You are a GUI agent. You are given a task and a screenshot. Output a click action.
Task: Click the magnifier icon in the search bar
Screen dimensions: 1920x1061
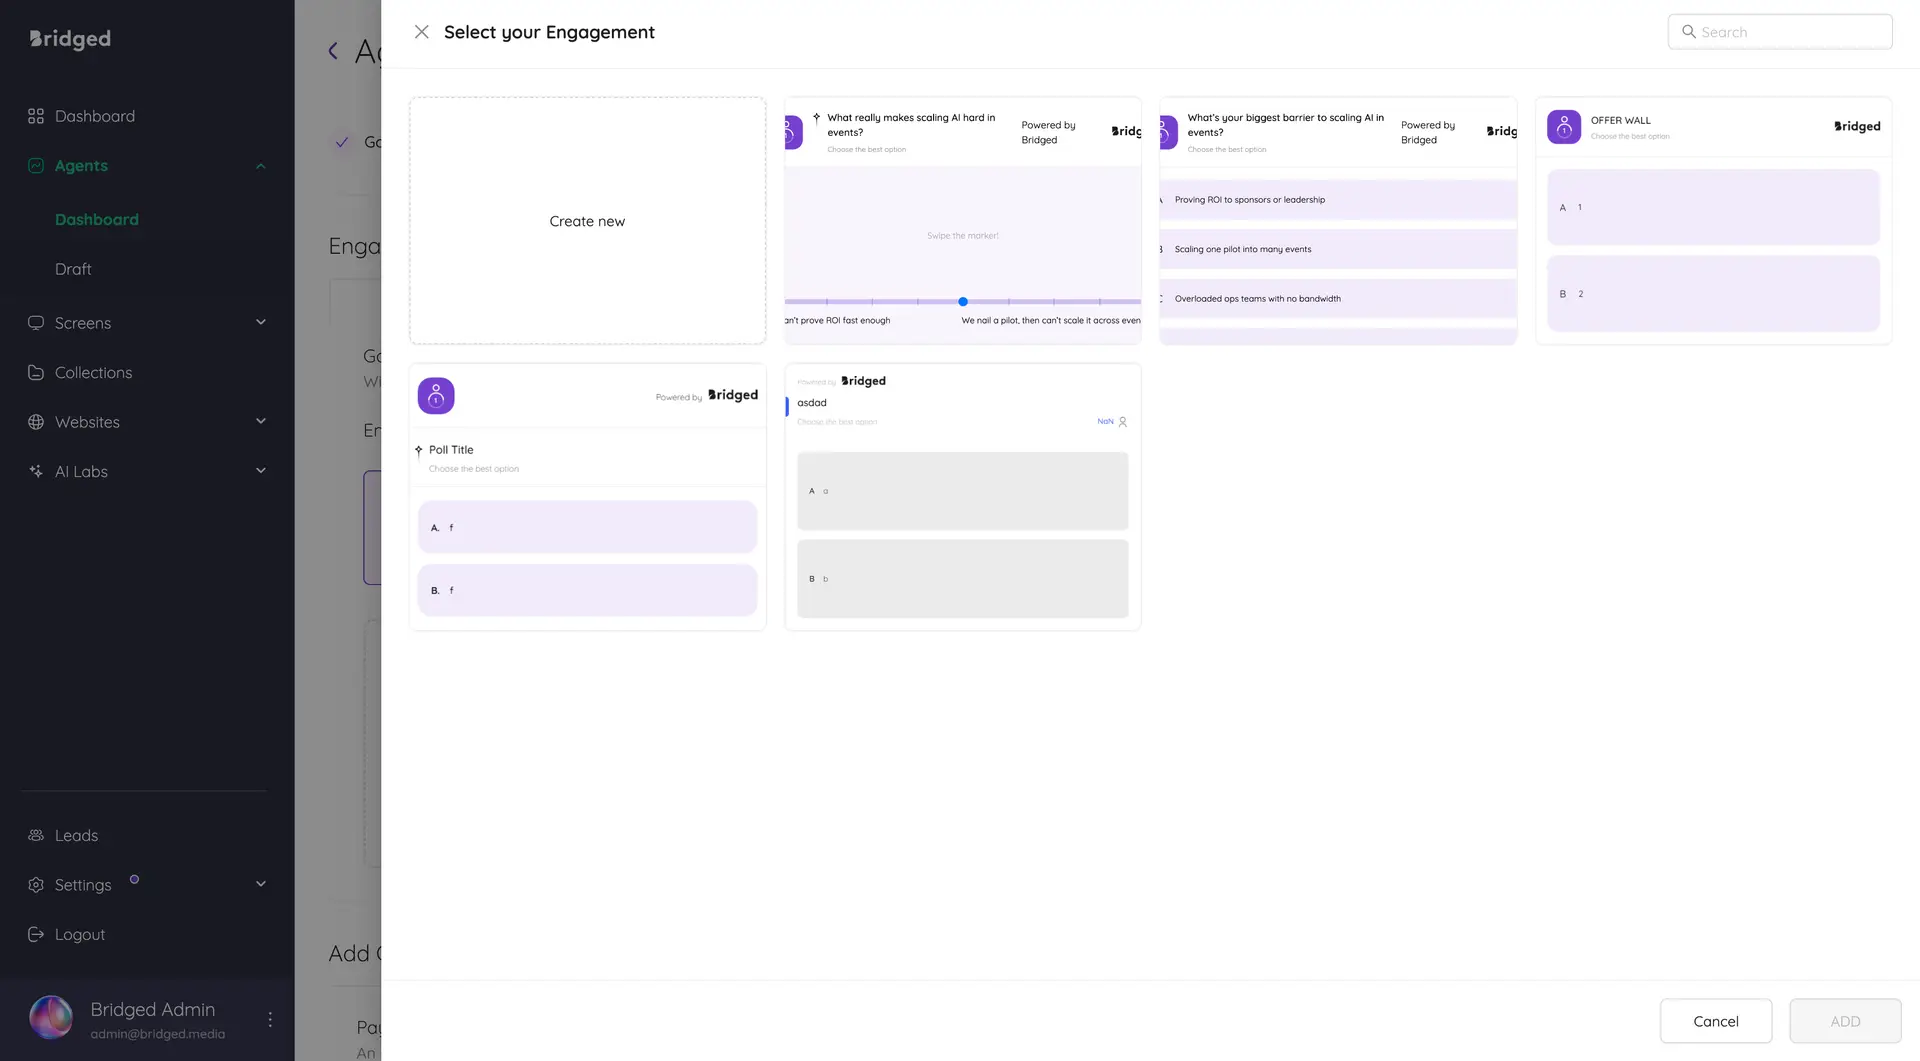point(1689,31)
